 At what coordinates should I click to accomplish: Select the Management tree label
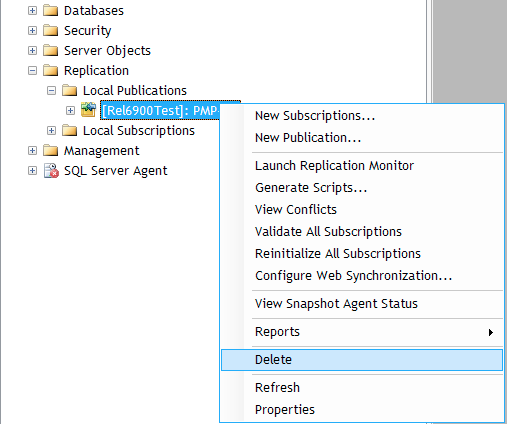point(101,151)
